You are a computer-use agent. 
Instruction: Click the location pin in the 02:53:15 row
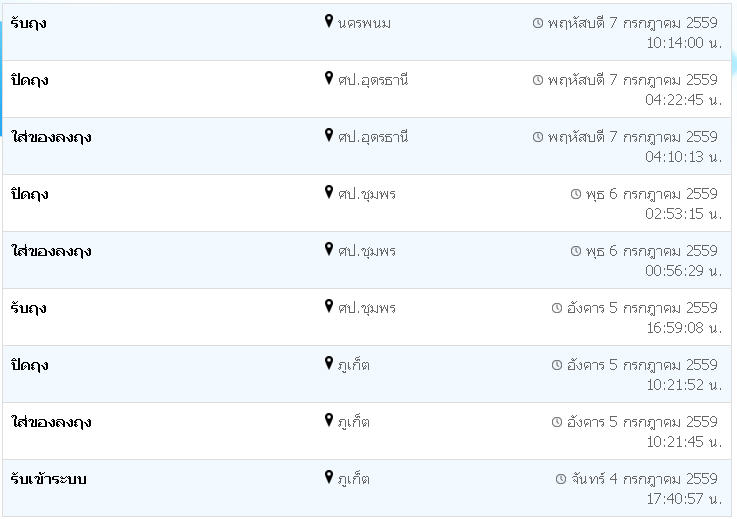coord(329,193)
